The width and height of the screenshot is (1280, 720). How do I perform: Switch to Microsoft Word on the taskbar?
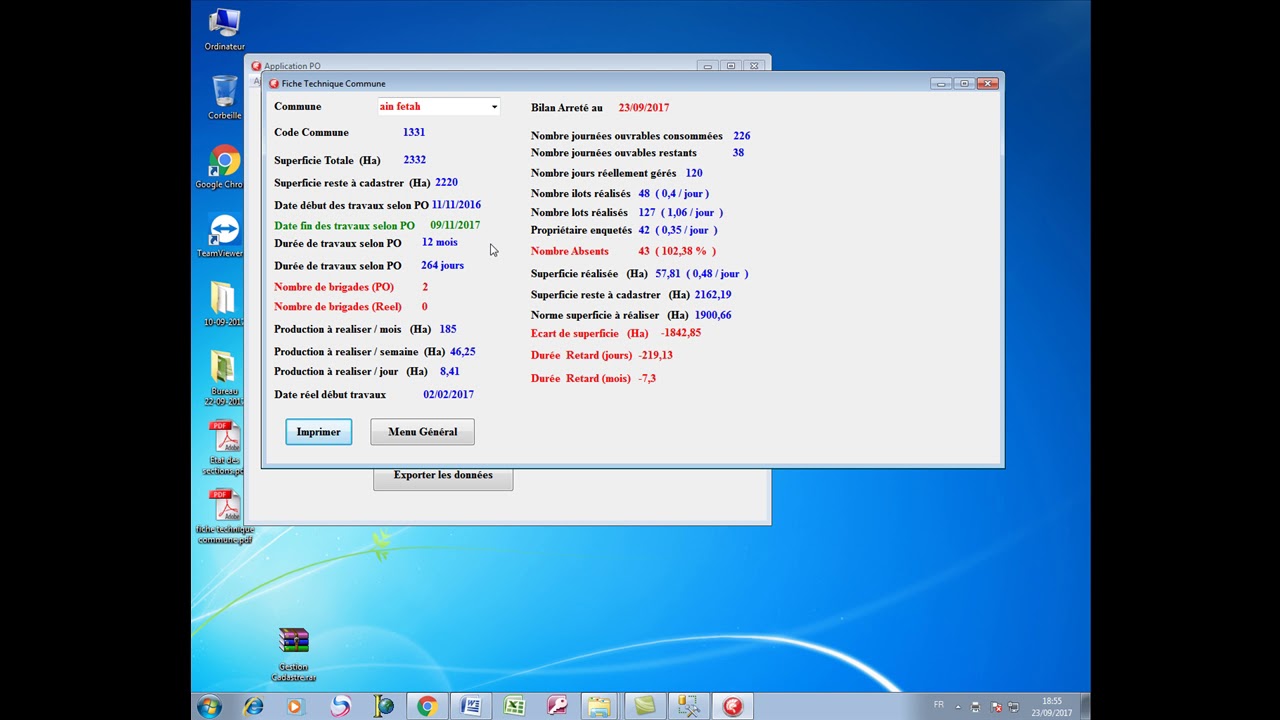(x=471, y=707)
